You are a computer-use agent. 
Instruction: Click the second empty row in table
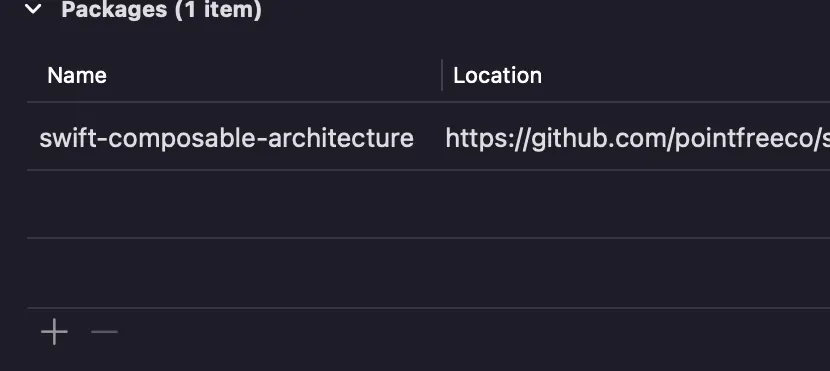point(428,273)
